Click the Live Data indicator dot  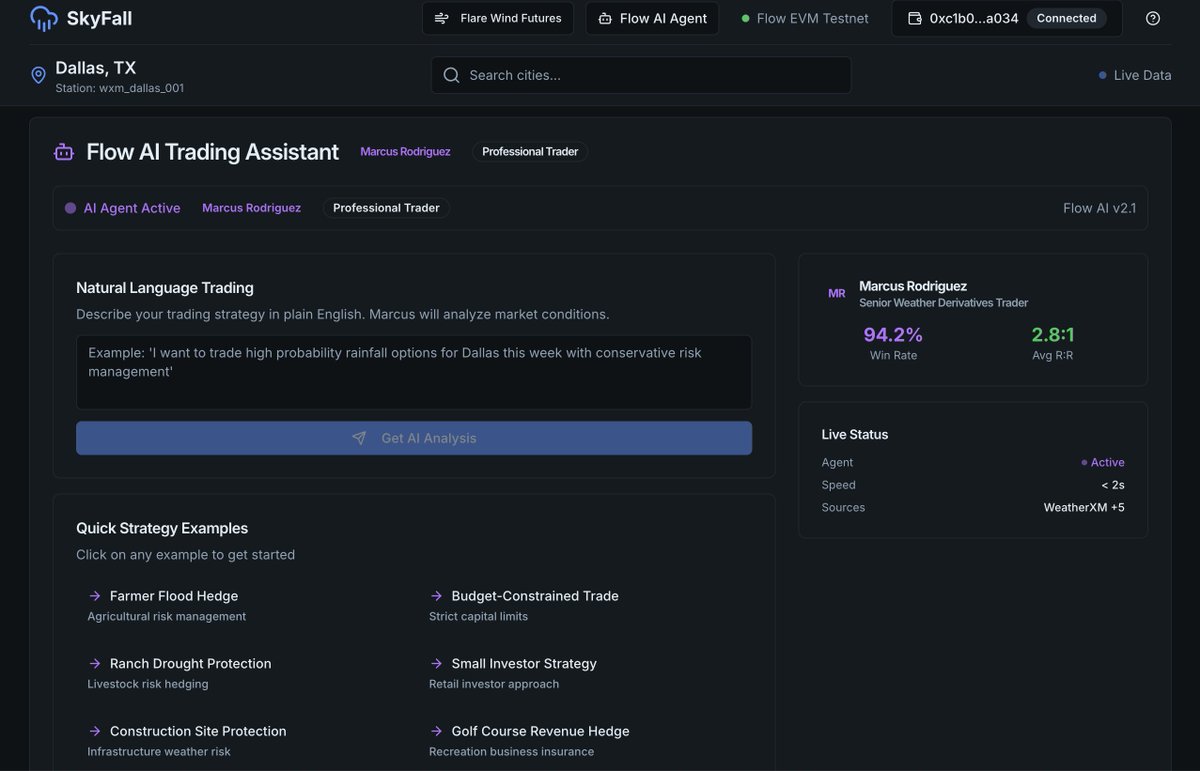click(1103, 75)
